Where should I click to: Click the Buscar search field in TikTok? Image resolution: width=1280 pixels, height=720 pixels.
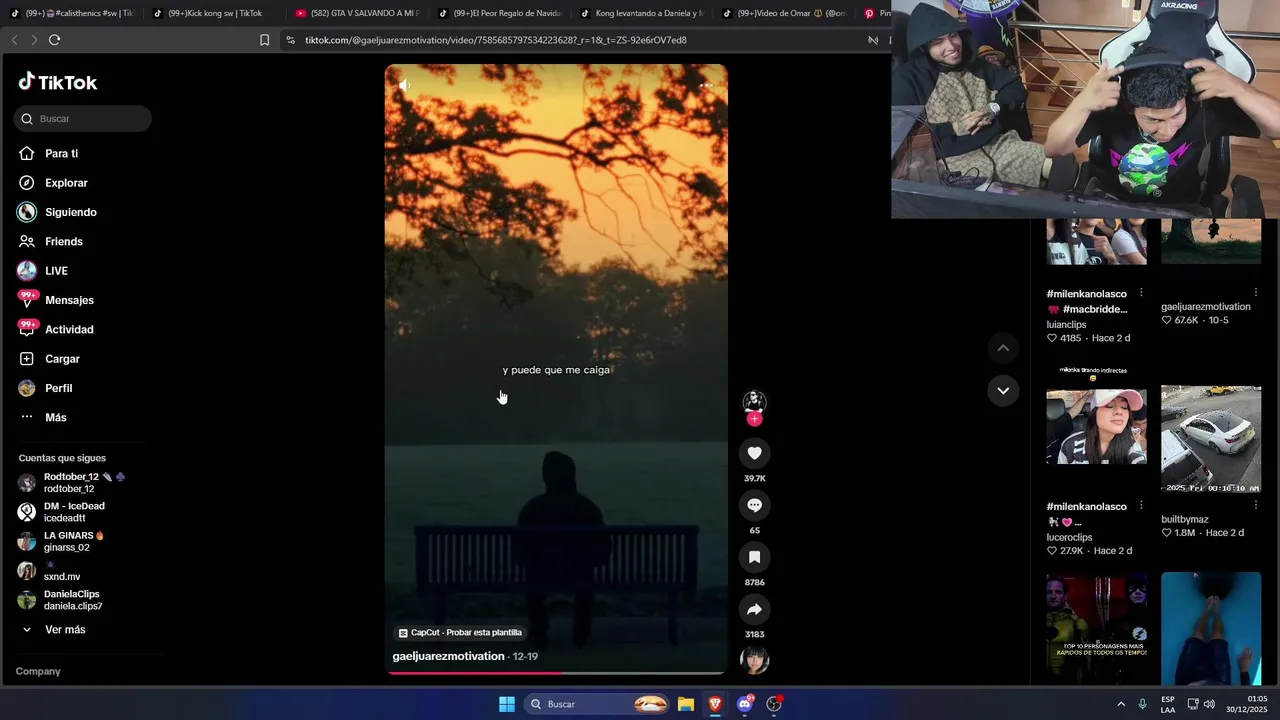pyautogui.click(x=83, y=119)
